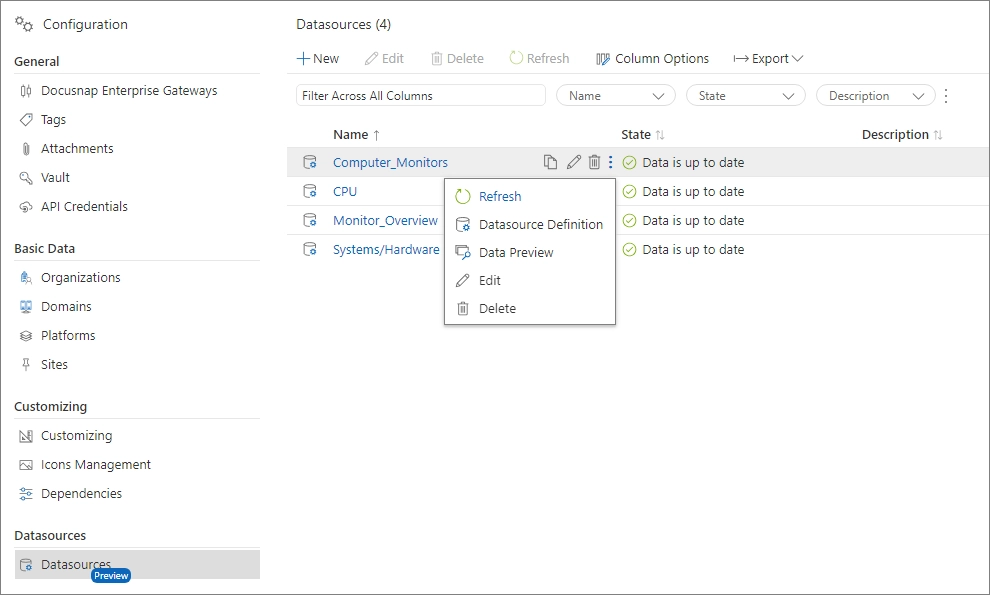
Task: Click the pencil edit icon in Computer_Monitors row
Action: (573, 162)
